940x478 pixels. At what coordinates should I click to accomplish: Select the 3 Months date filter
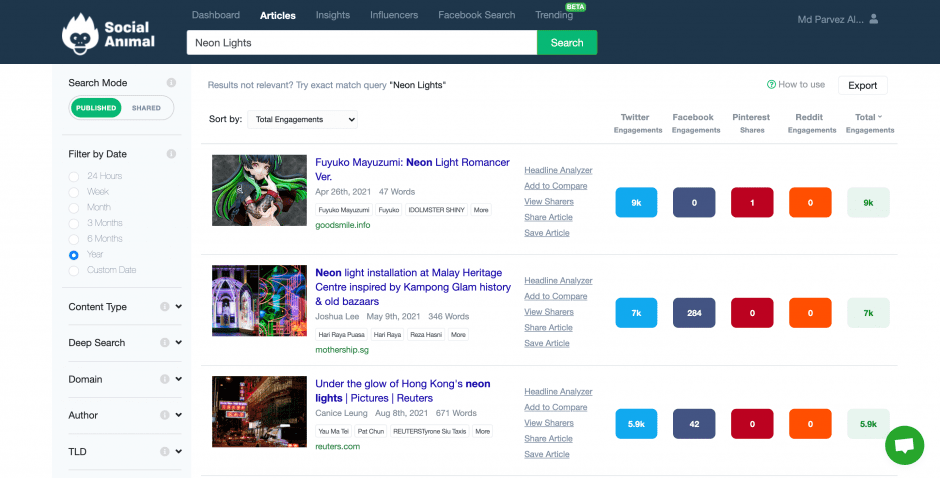pyautogui.click(x=74, y=223)
